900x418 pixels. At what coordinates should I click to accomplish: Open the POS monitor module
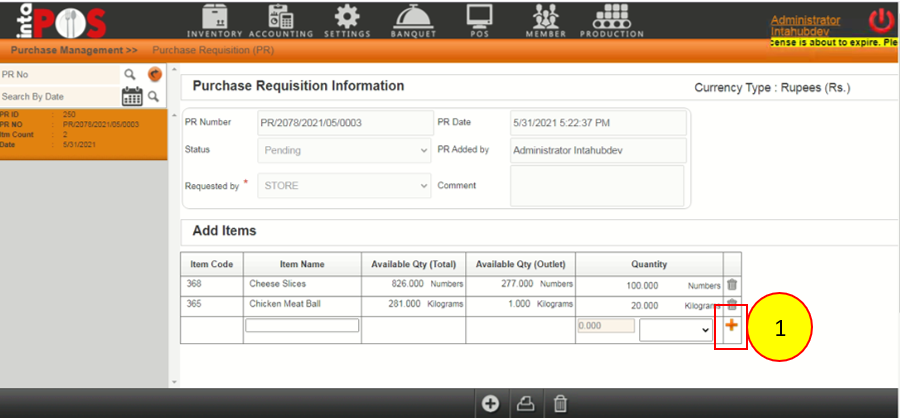pyautogui.click(x=480, y=20)
